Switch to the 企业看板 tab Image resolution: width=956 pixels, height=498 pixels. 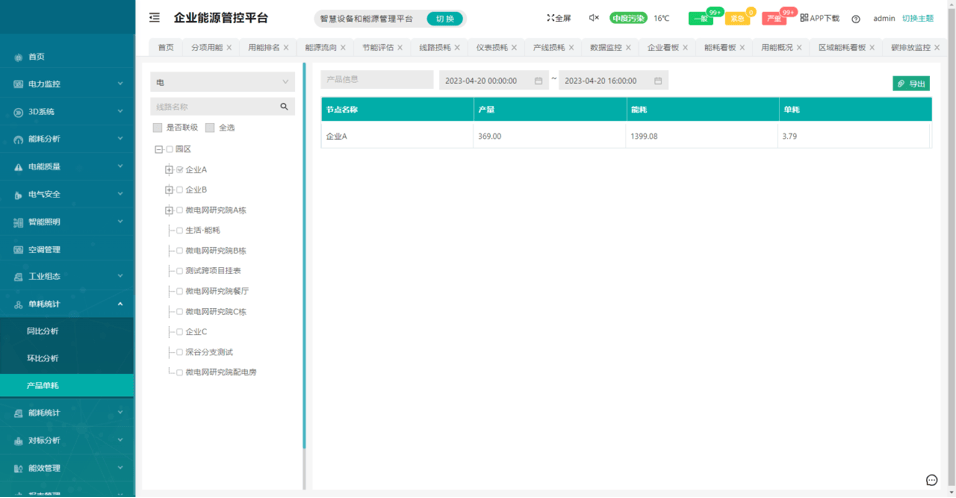pos(662,47)
